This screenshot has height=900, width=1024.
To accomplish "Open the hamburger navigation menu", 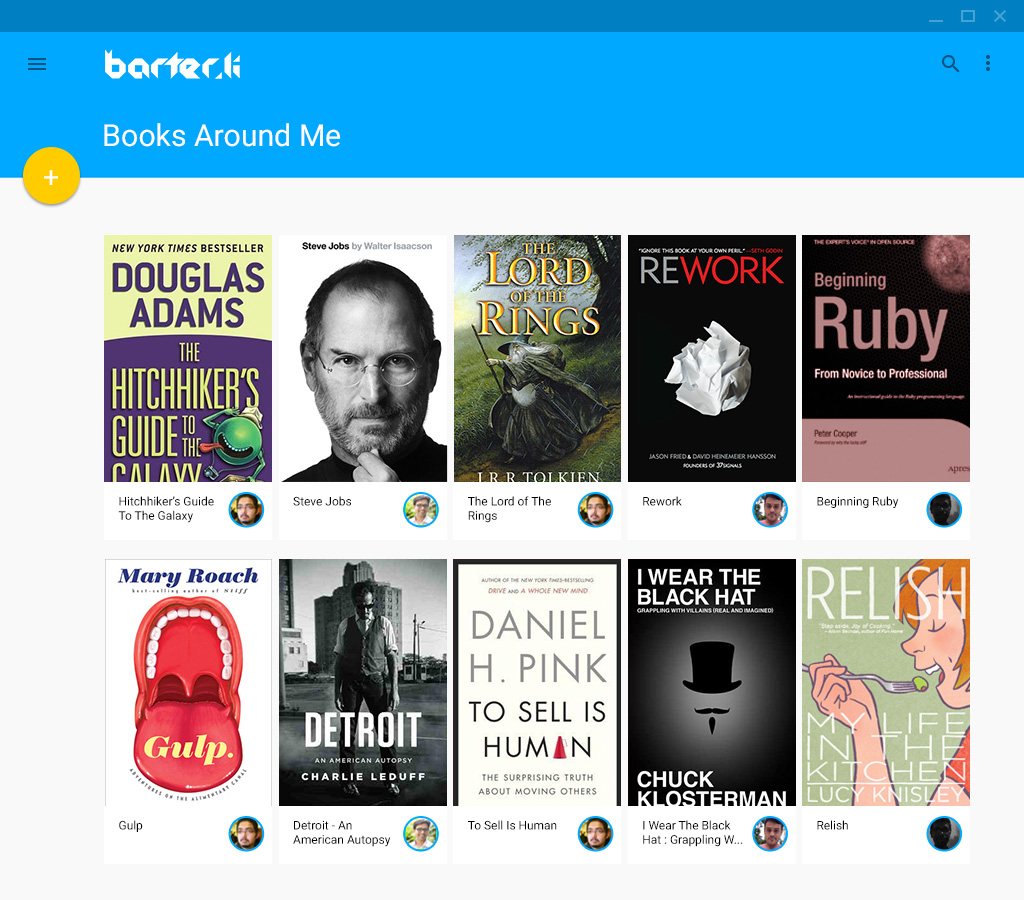I will tap(37, 64).
